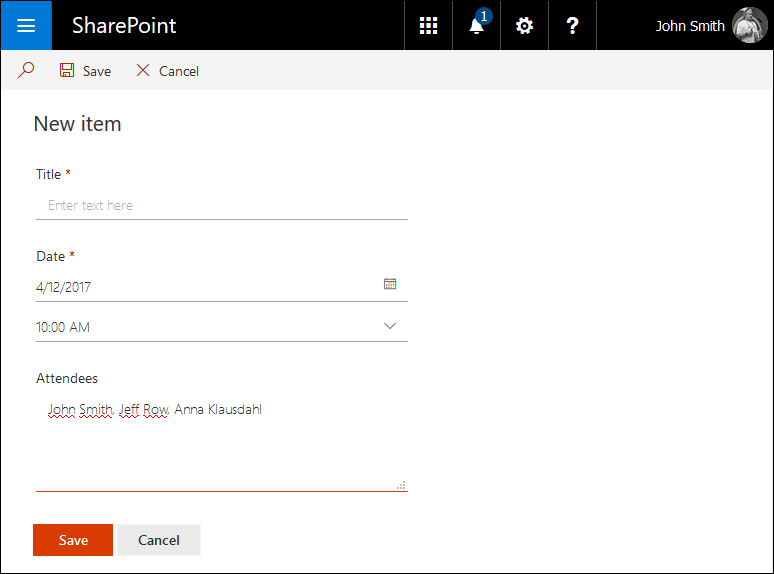The width and height of the screenshot is (774, 574).
Task: Click the red X cancel icon
Action: (x=143, y=70)
